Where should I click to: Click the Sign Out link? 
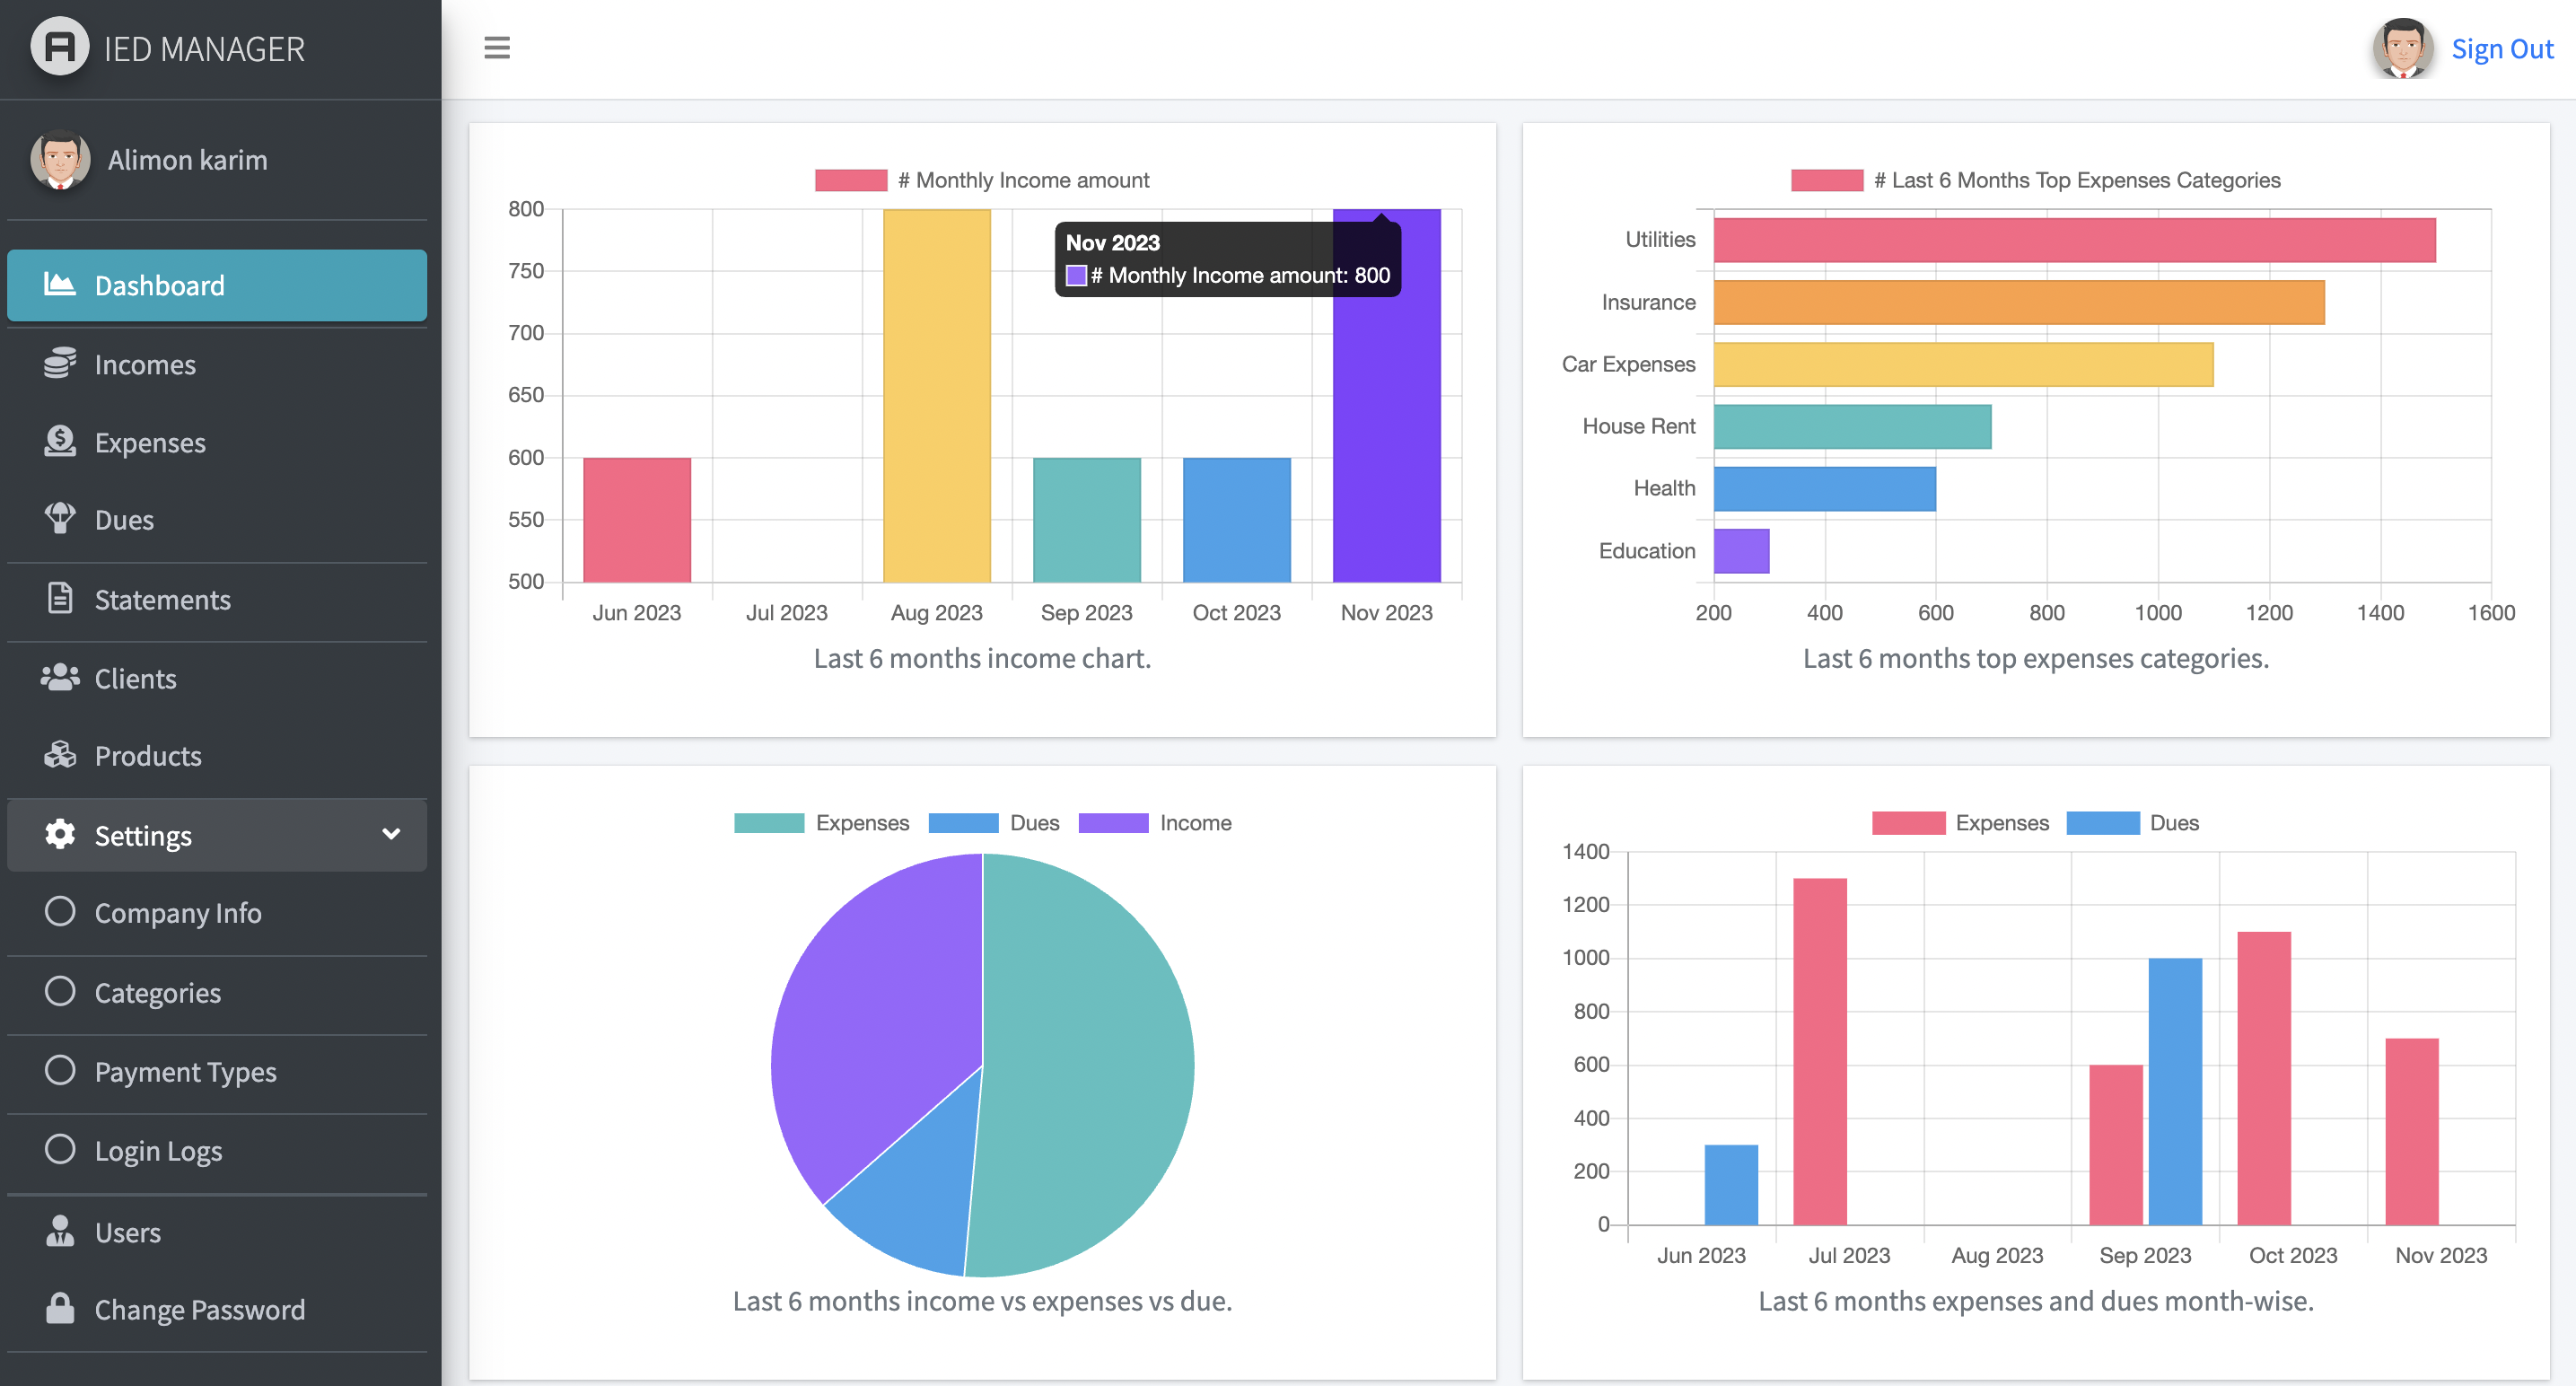tap(2502, 48)
